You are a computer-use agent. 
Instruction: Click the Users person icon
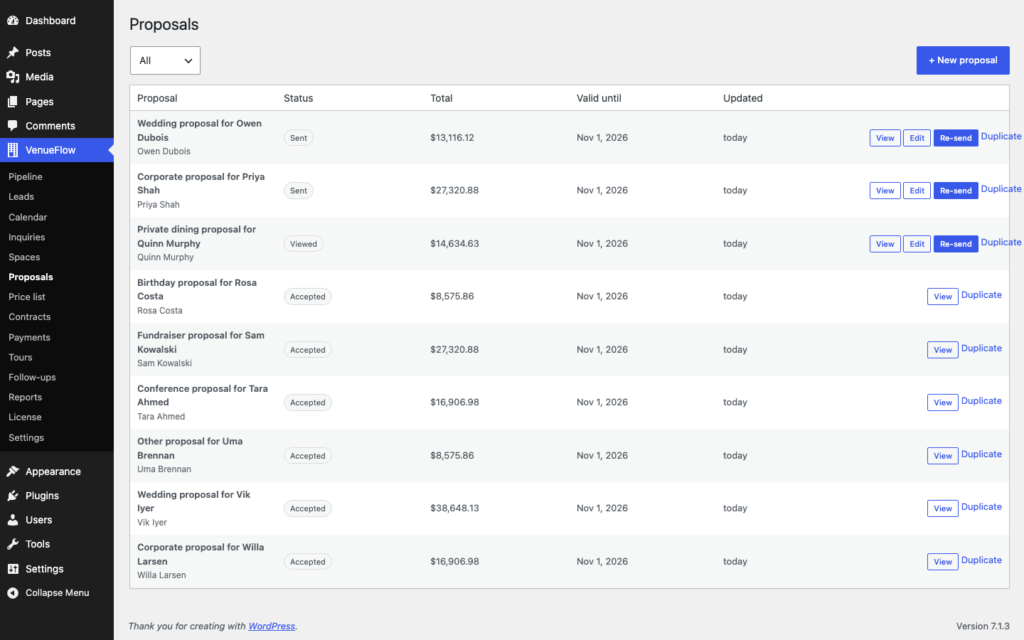coord(12,520)
